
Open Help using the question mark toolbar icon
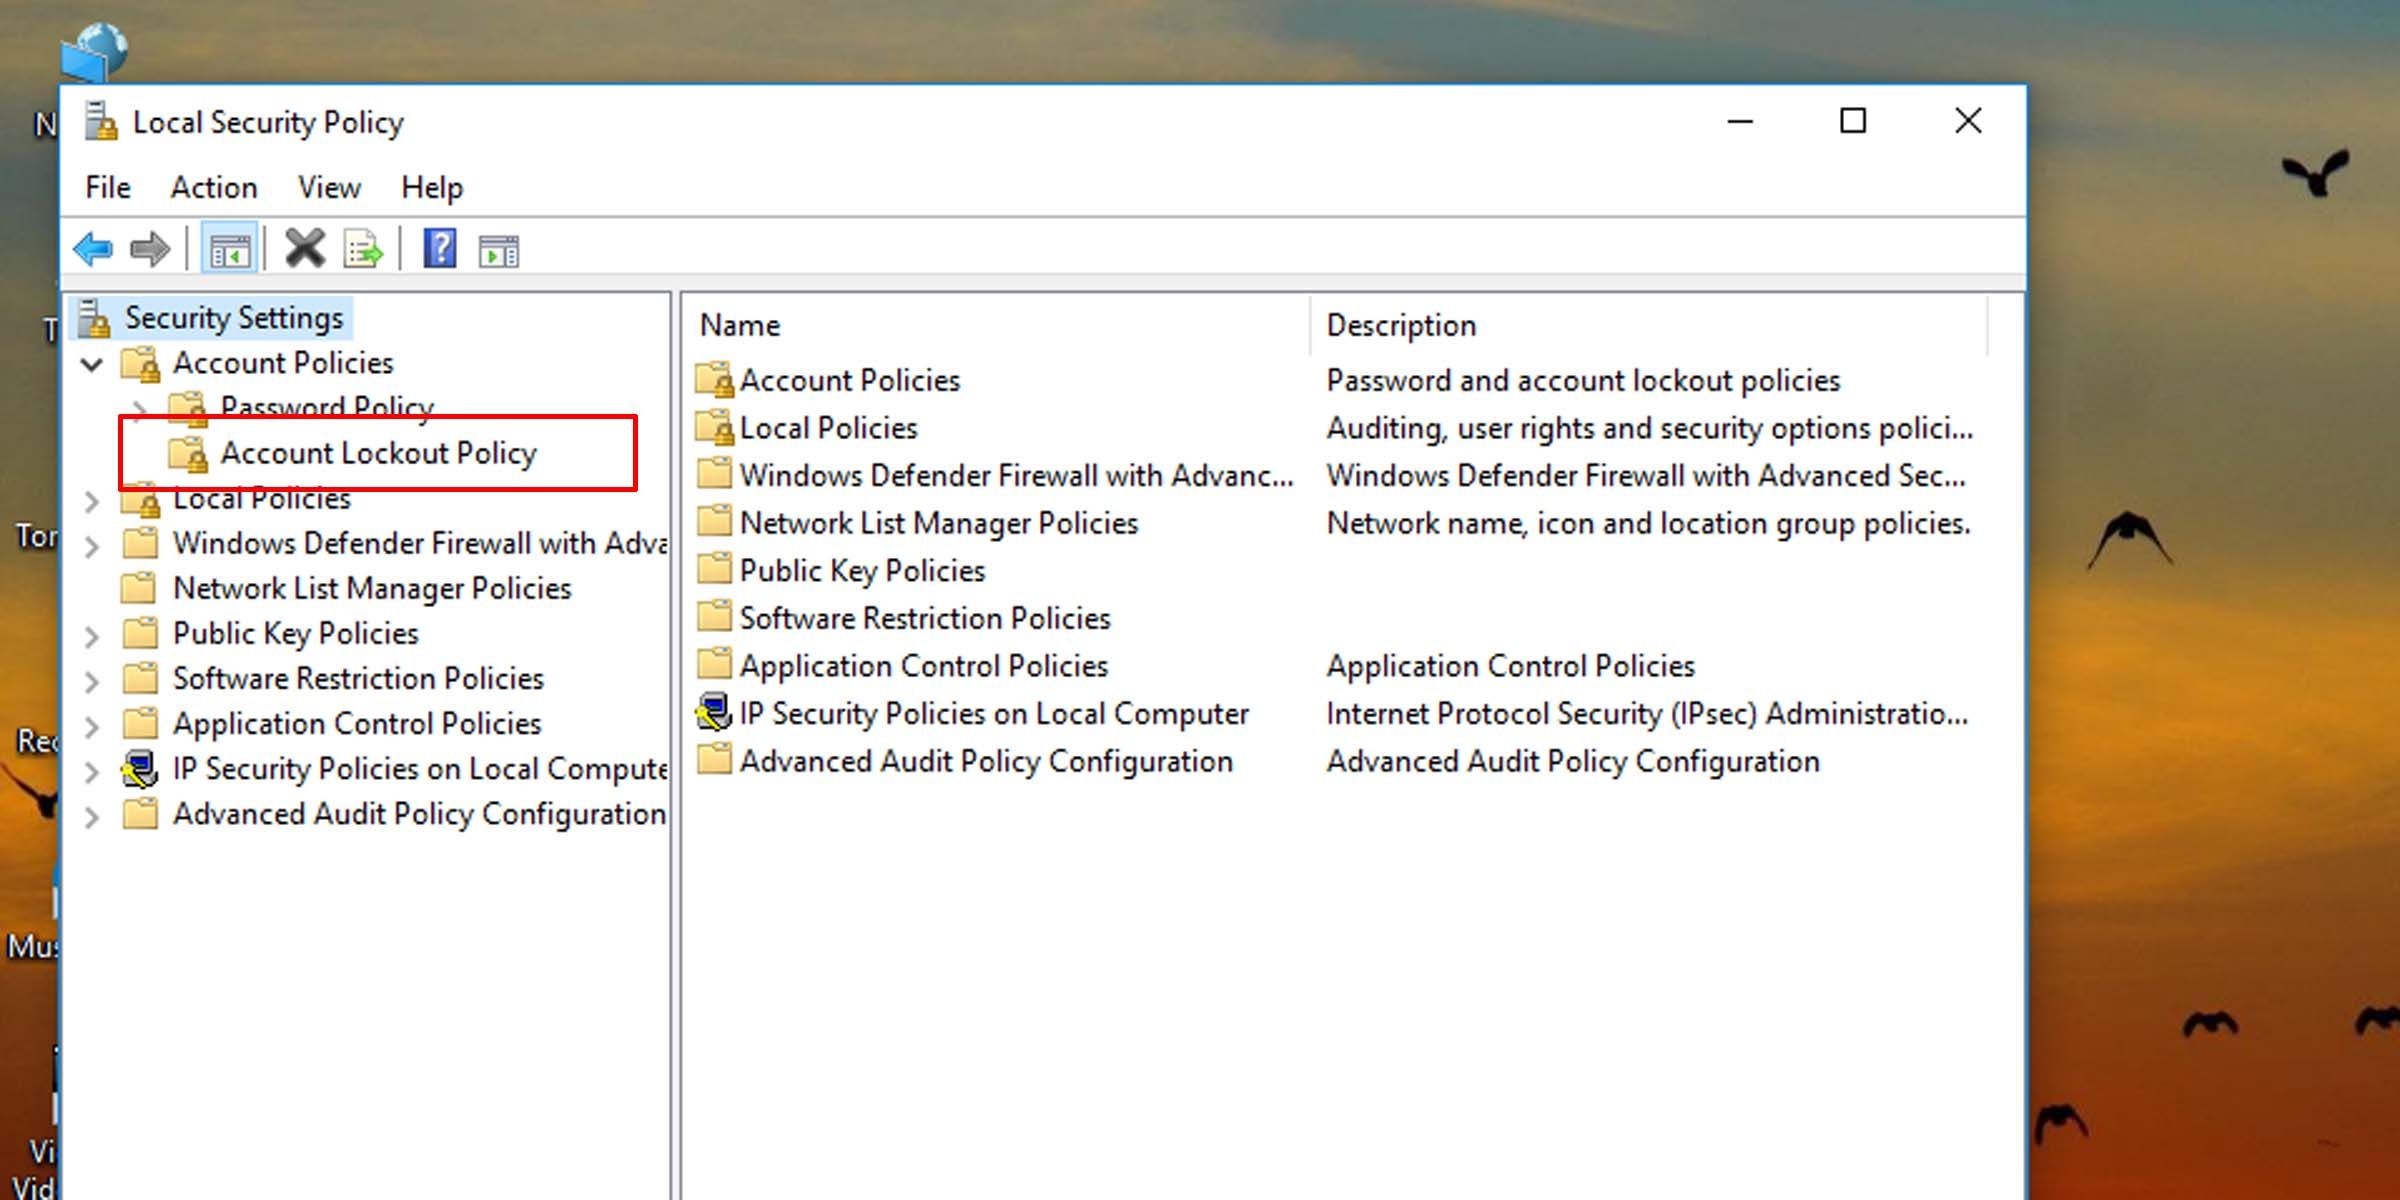click(x=437, y=249)
